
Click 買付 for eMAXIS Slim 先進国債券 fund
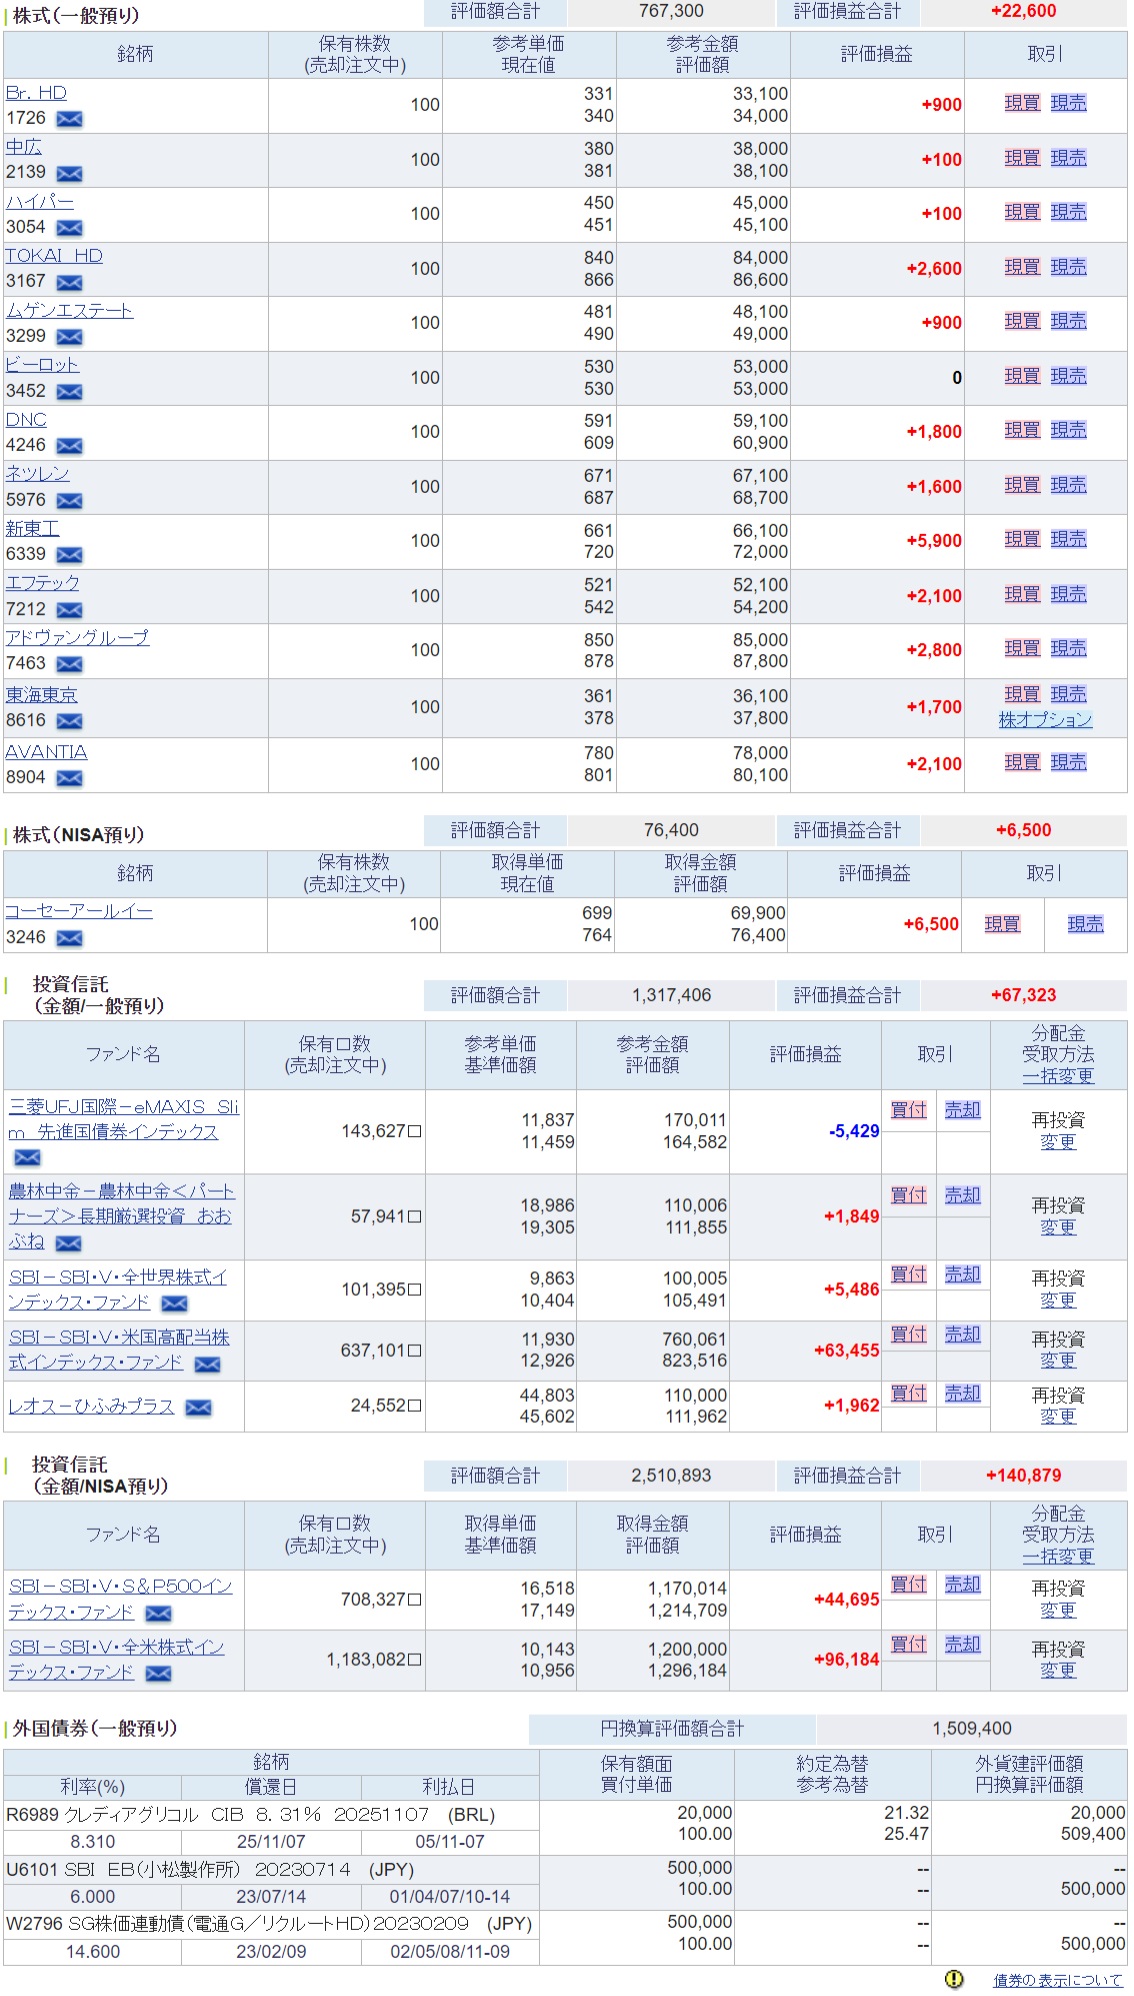(x=909, y=1110)
